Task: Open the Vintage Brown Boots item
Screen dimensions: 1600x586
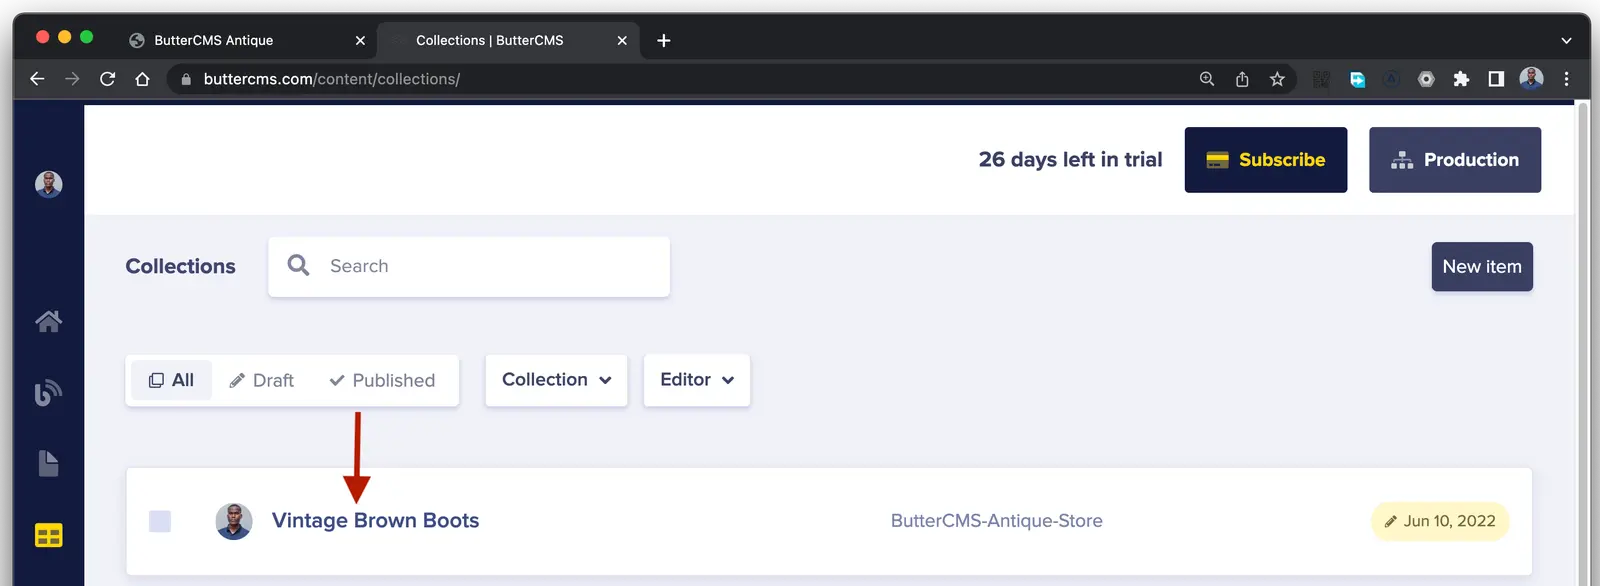Action: [x=375, y=521]
